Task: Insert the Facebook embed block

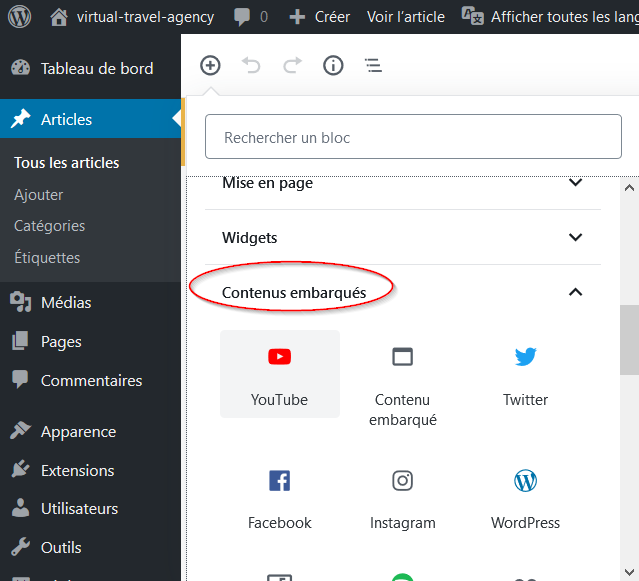Action: 280,498
